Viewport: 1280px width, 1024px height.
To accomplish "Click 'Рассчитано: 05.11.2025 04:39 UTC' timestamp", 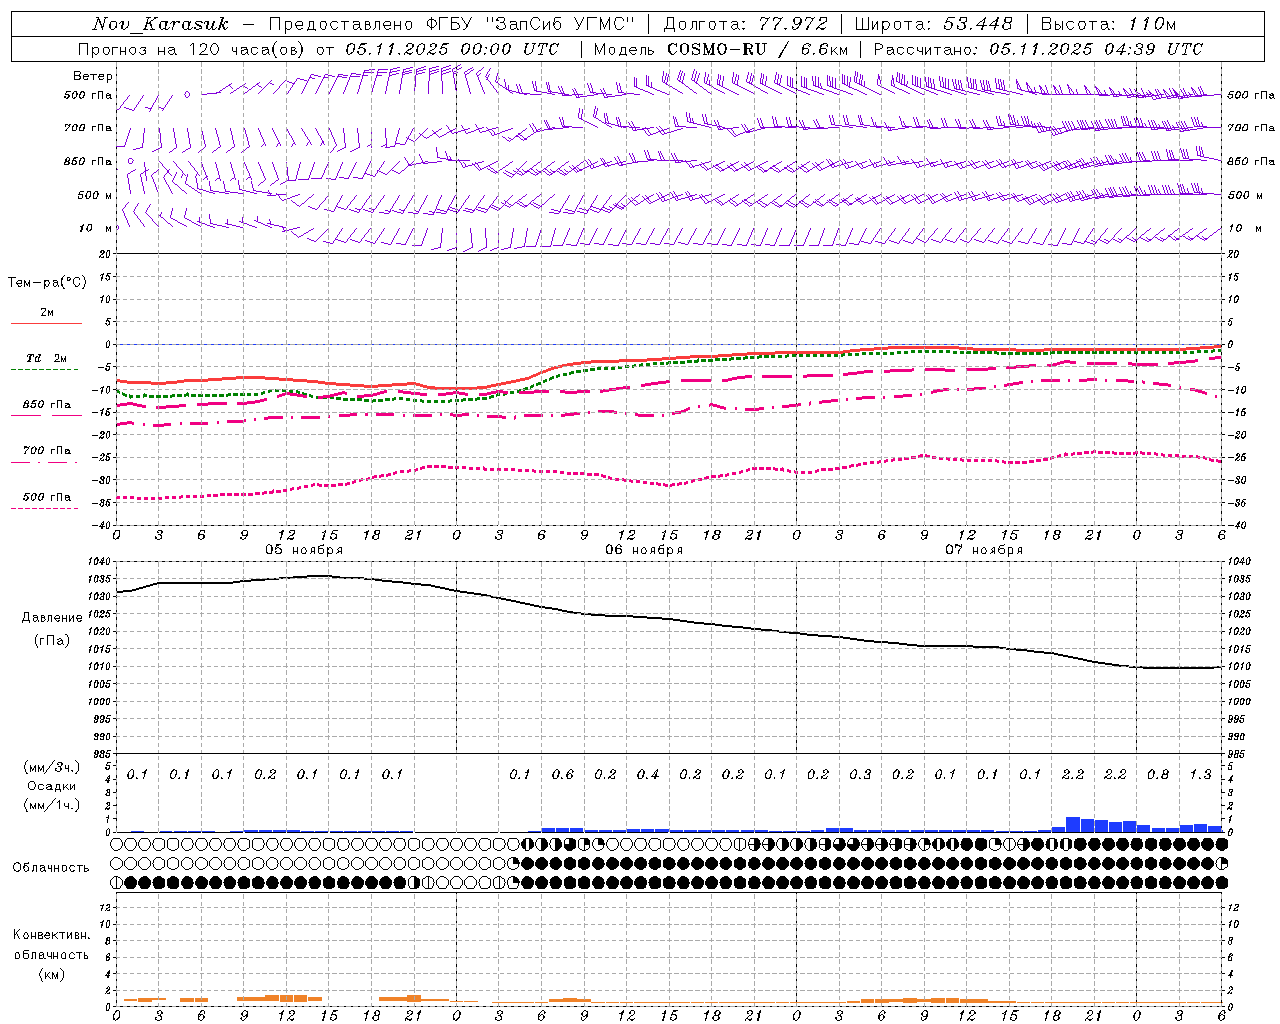I will pos(1038,49).
